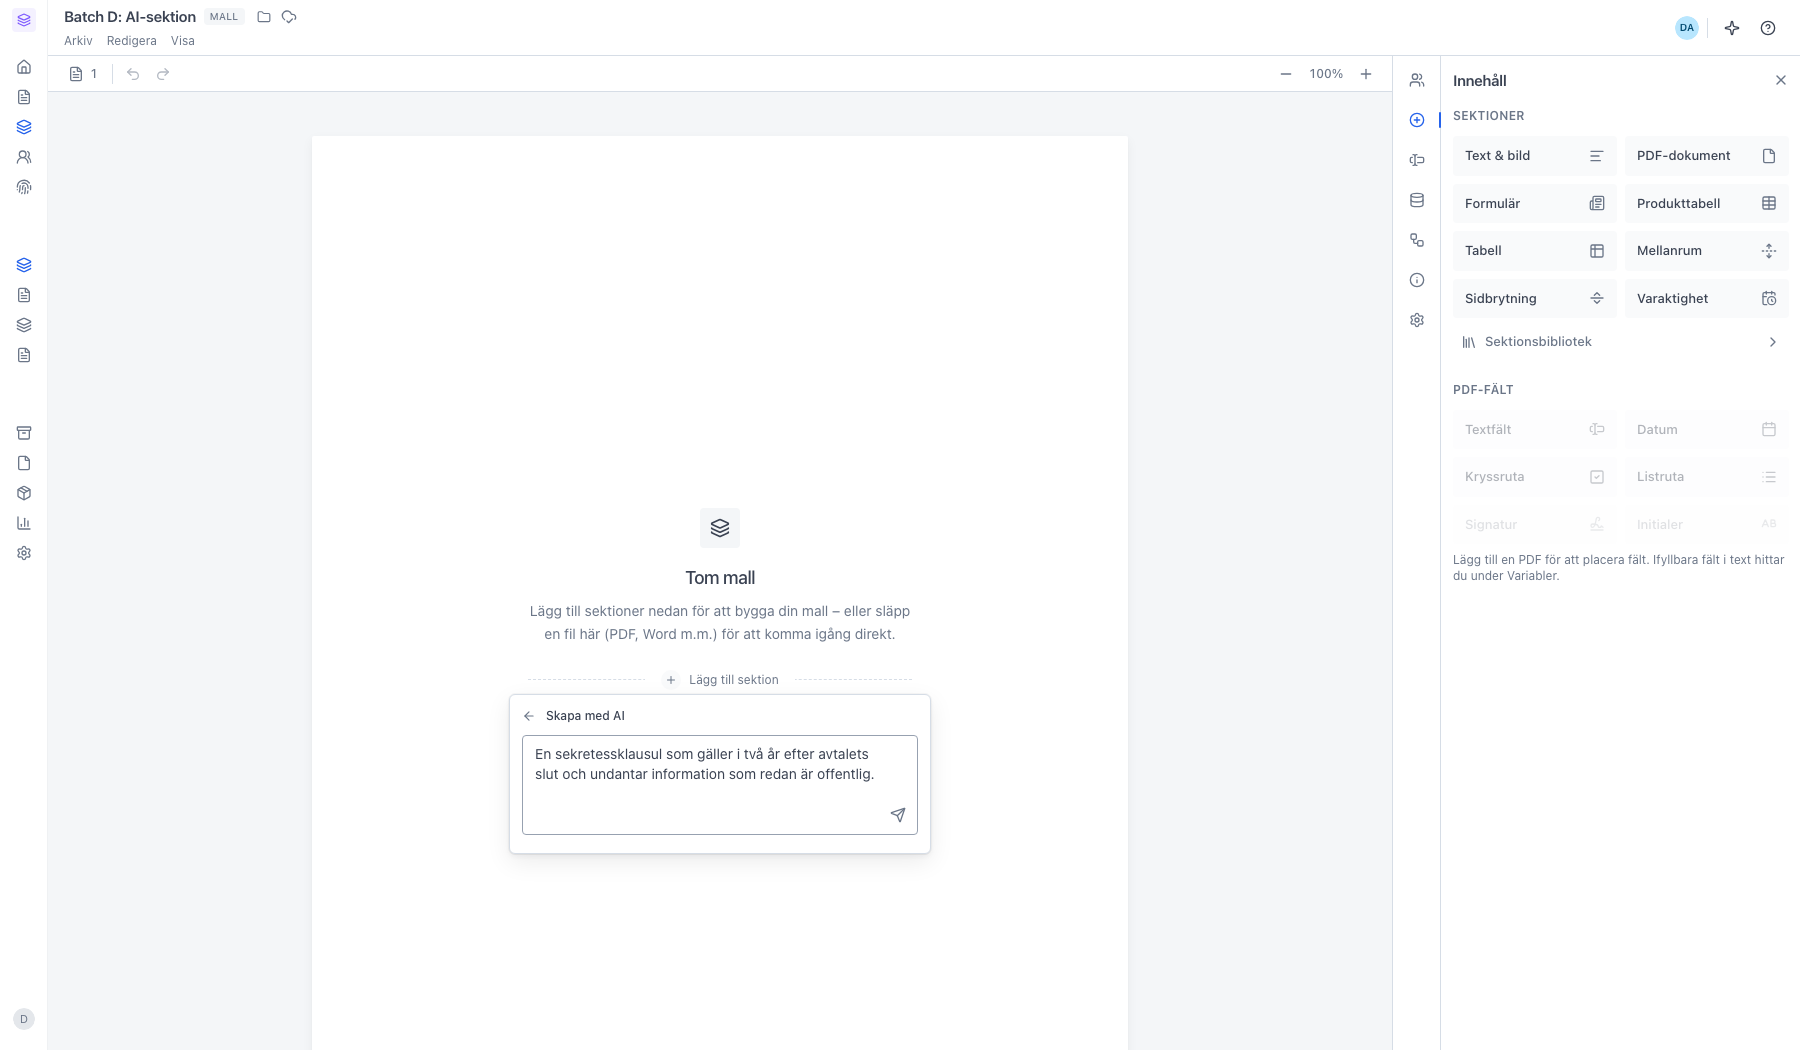Close the Innehåll panel
The width and height of the screenshot is (1800, 1050).
(1781, 80)
